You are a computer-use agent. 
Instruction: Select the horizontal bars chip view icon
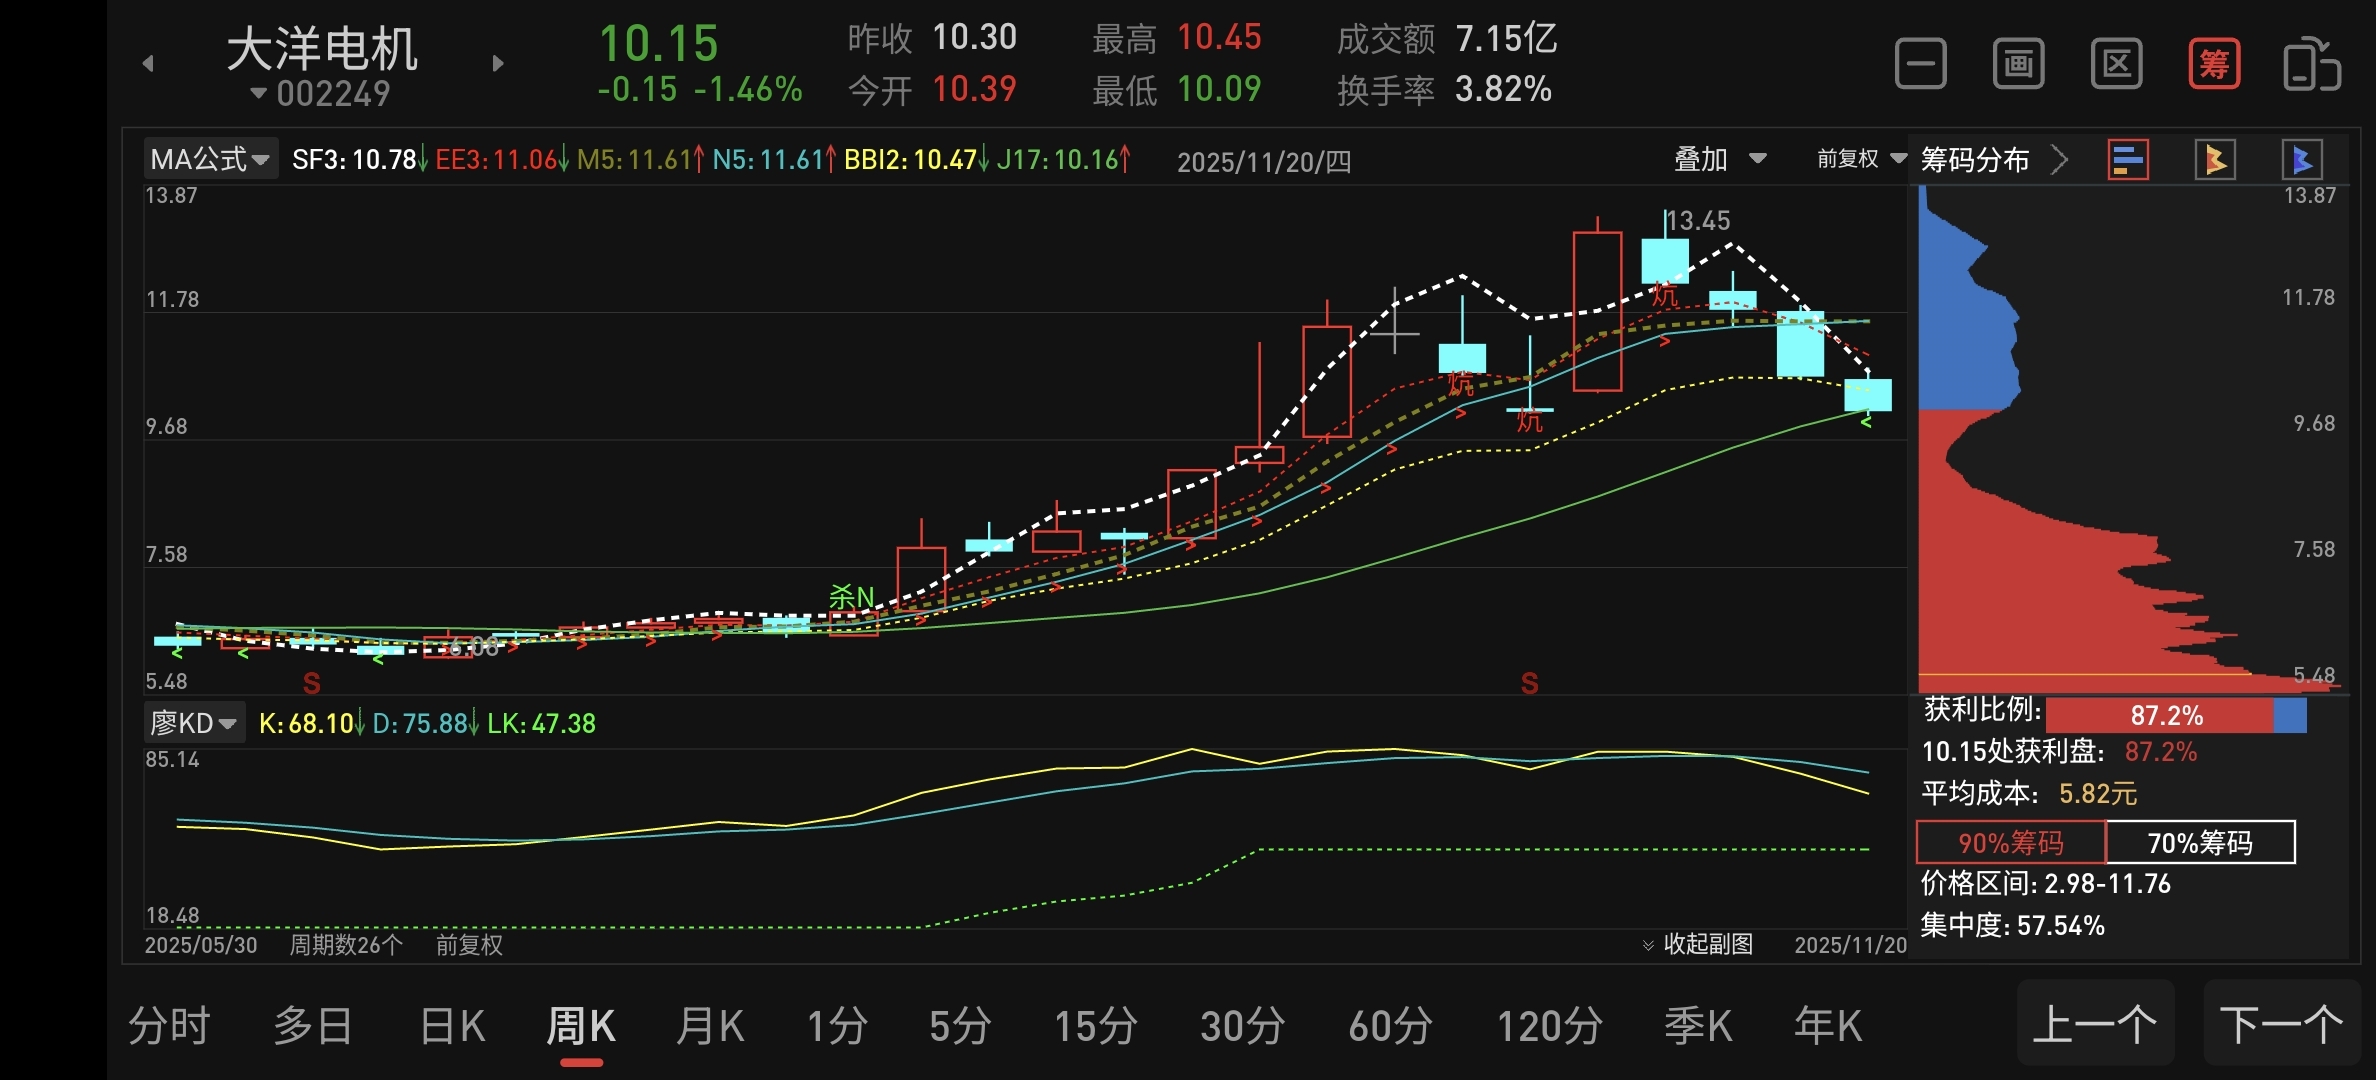pyautogui.click(x=2127, y=160)
